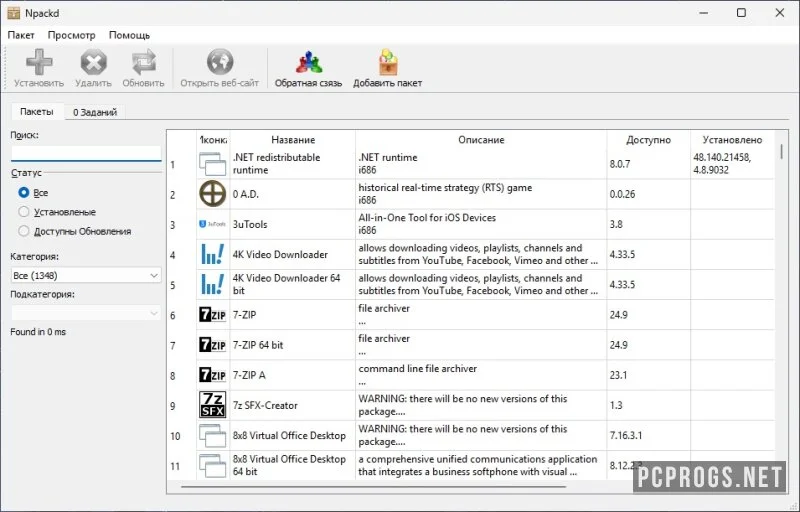Sort by the Установлено column header
Image resolution: width=800 pixels, height=512 pixels.
click(732, 140)
